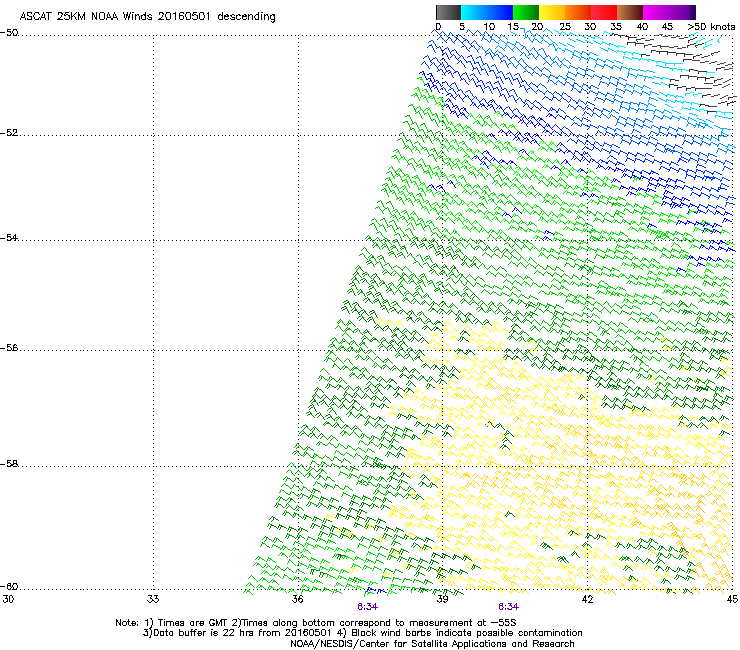The width and height of the screenshot is (740, 650).
Task: Pick the yellow 20-25 knot legend swatch
Action: coord(552,12)
